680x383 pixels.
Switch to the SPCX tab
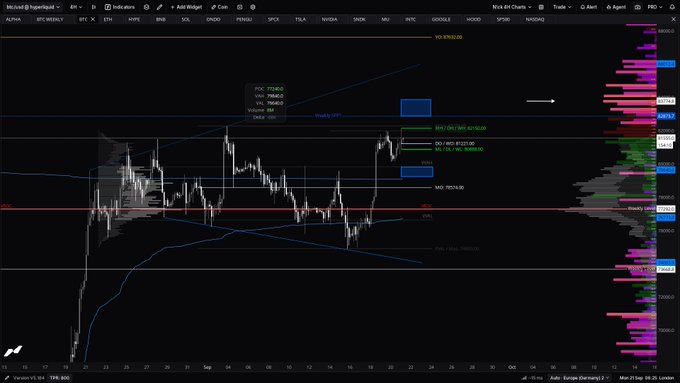[273, 20]
